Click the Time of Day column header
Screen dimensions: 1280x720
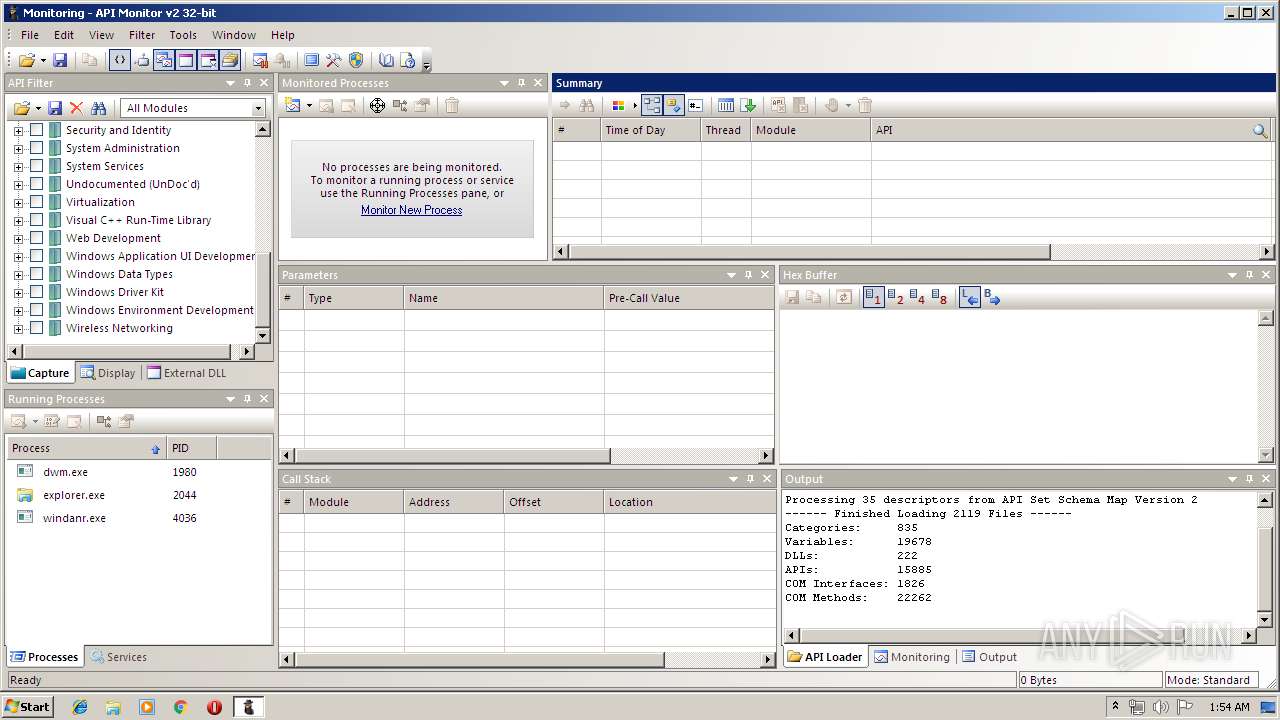click(651, 130)
